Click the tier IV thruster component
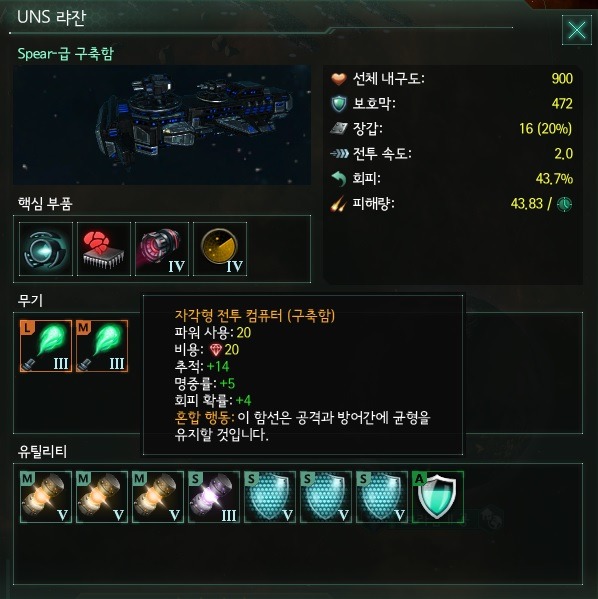598x599 pixels. [162, 249]
